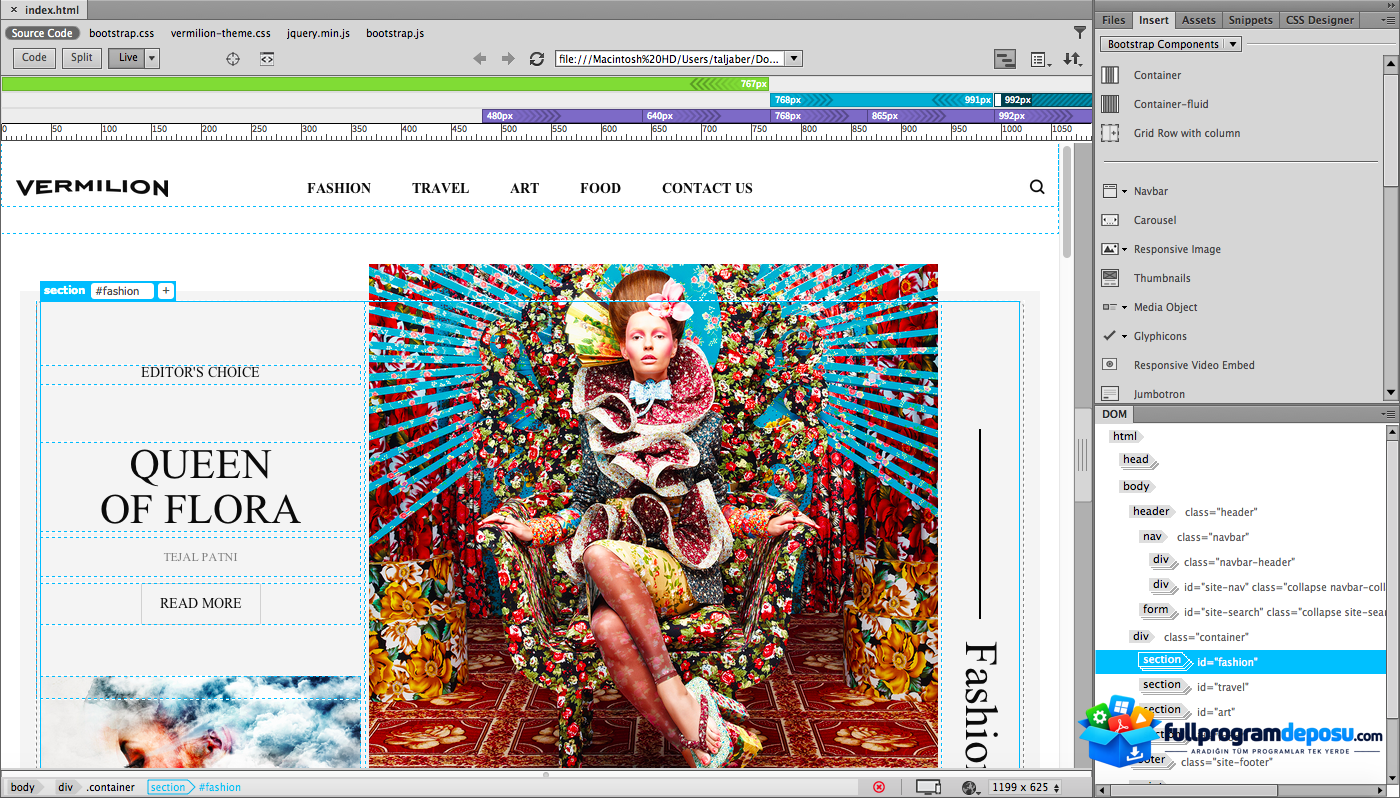Open the preview in browser globe icon

[x=969, y=787]
